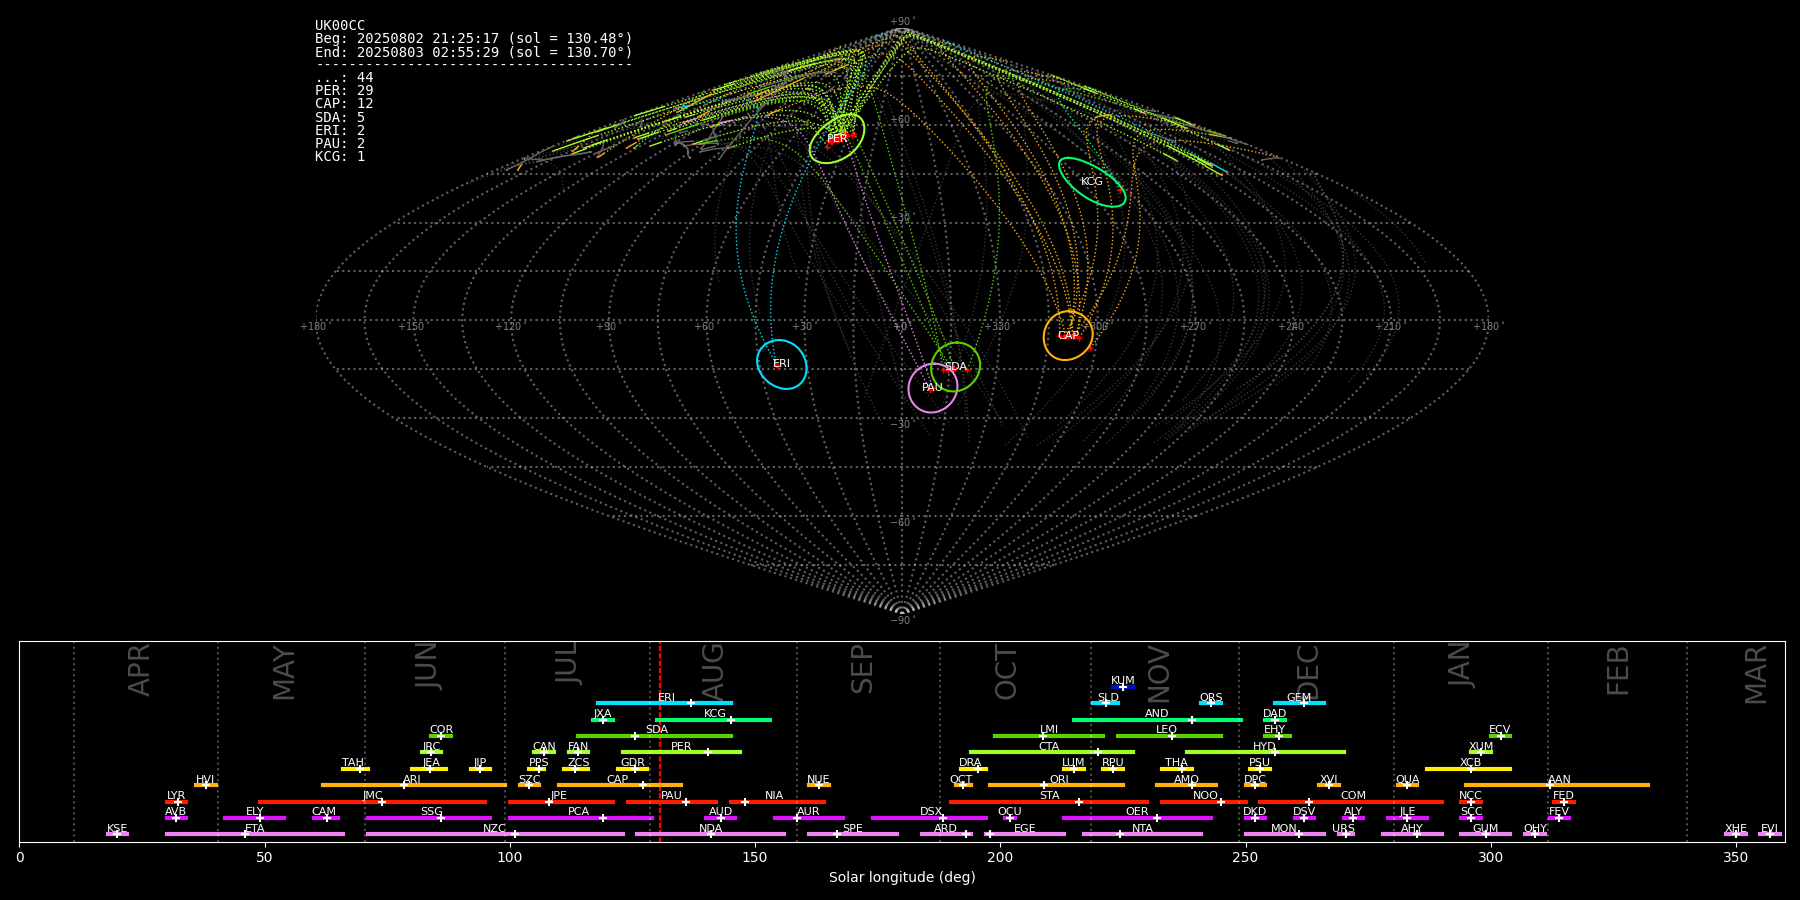Viewport: 1800px width, 900px height.
Task: Click the ARI shower bar in the timeline
Action: [x=414, y=785]
